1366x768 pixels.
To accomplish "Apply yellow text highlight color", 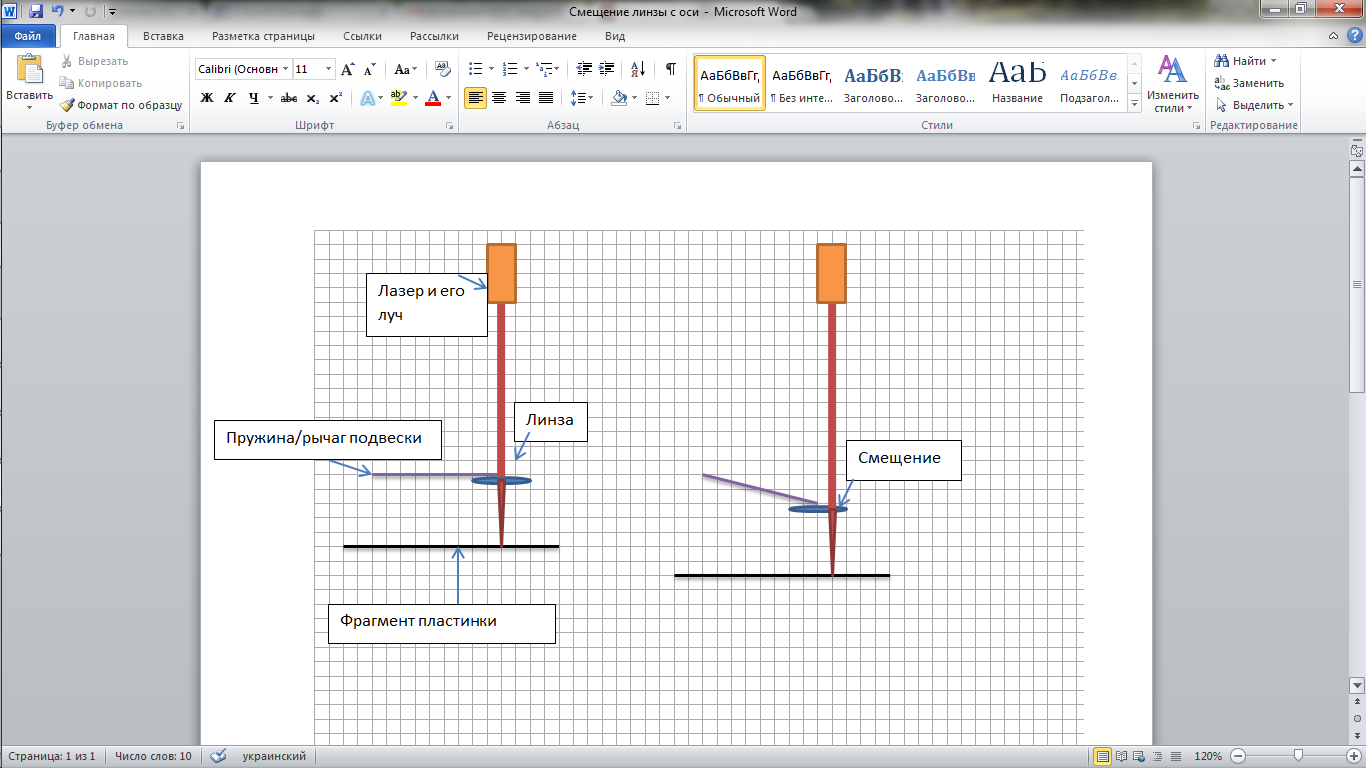I will coord(397,98).
